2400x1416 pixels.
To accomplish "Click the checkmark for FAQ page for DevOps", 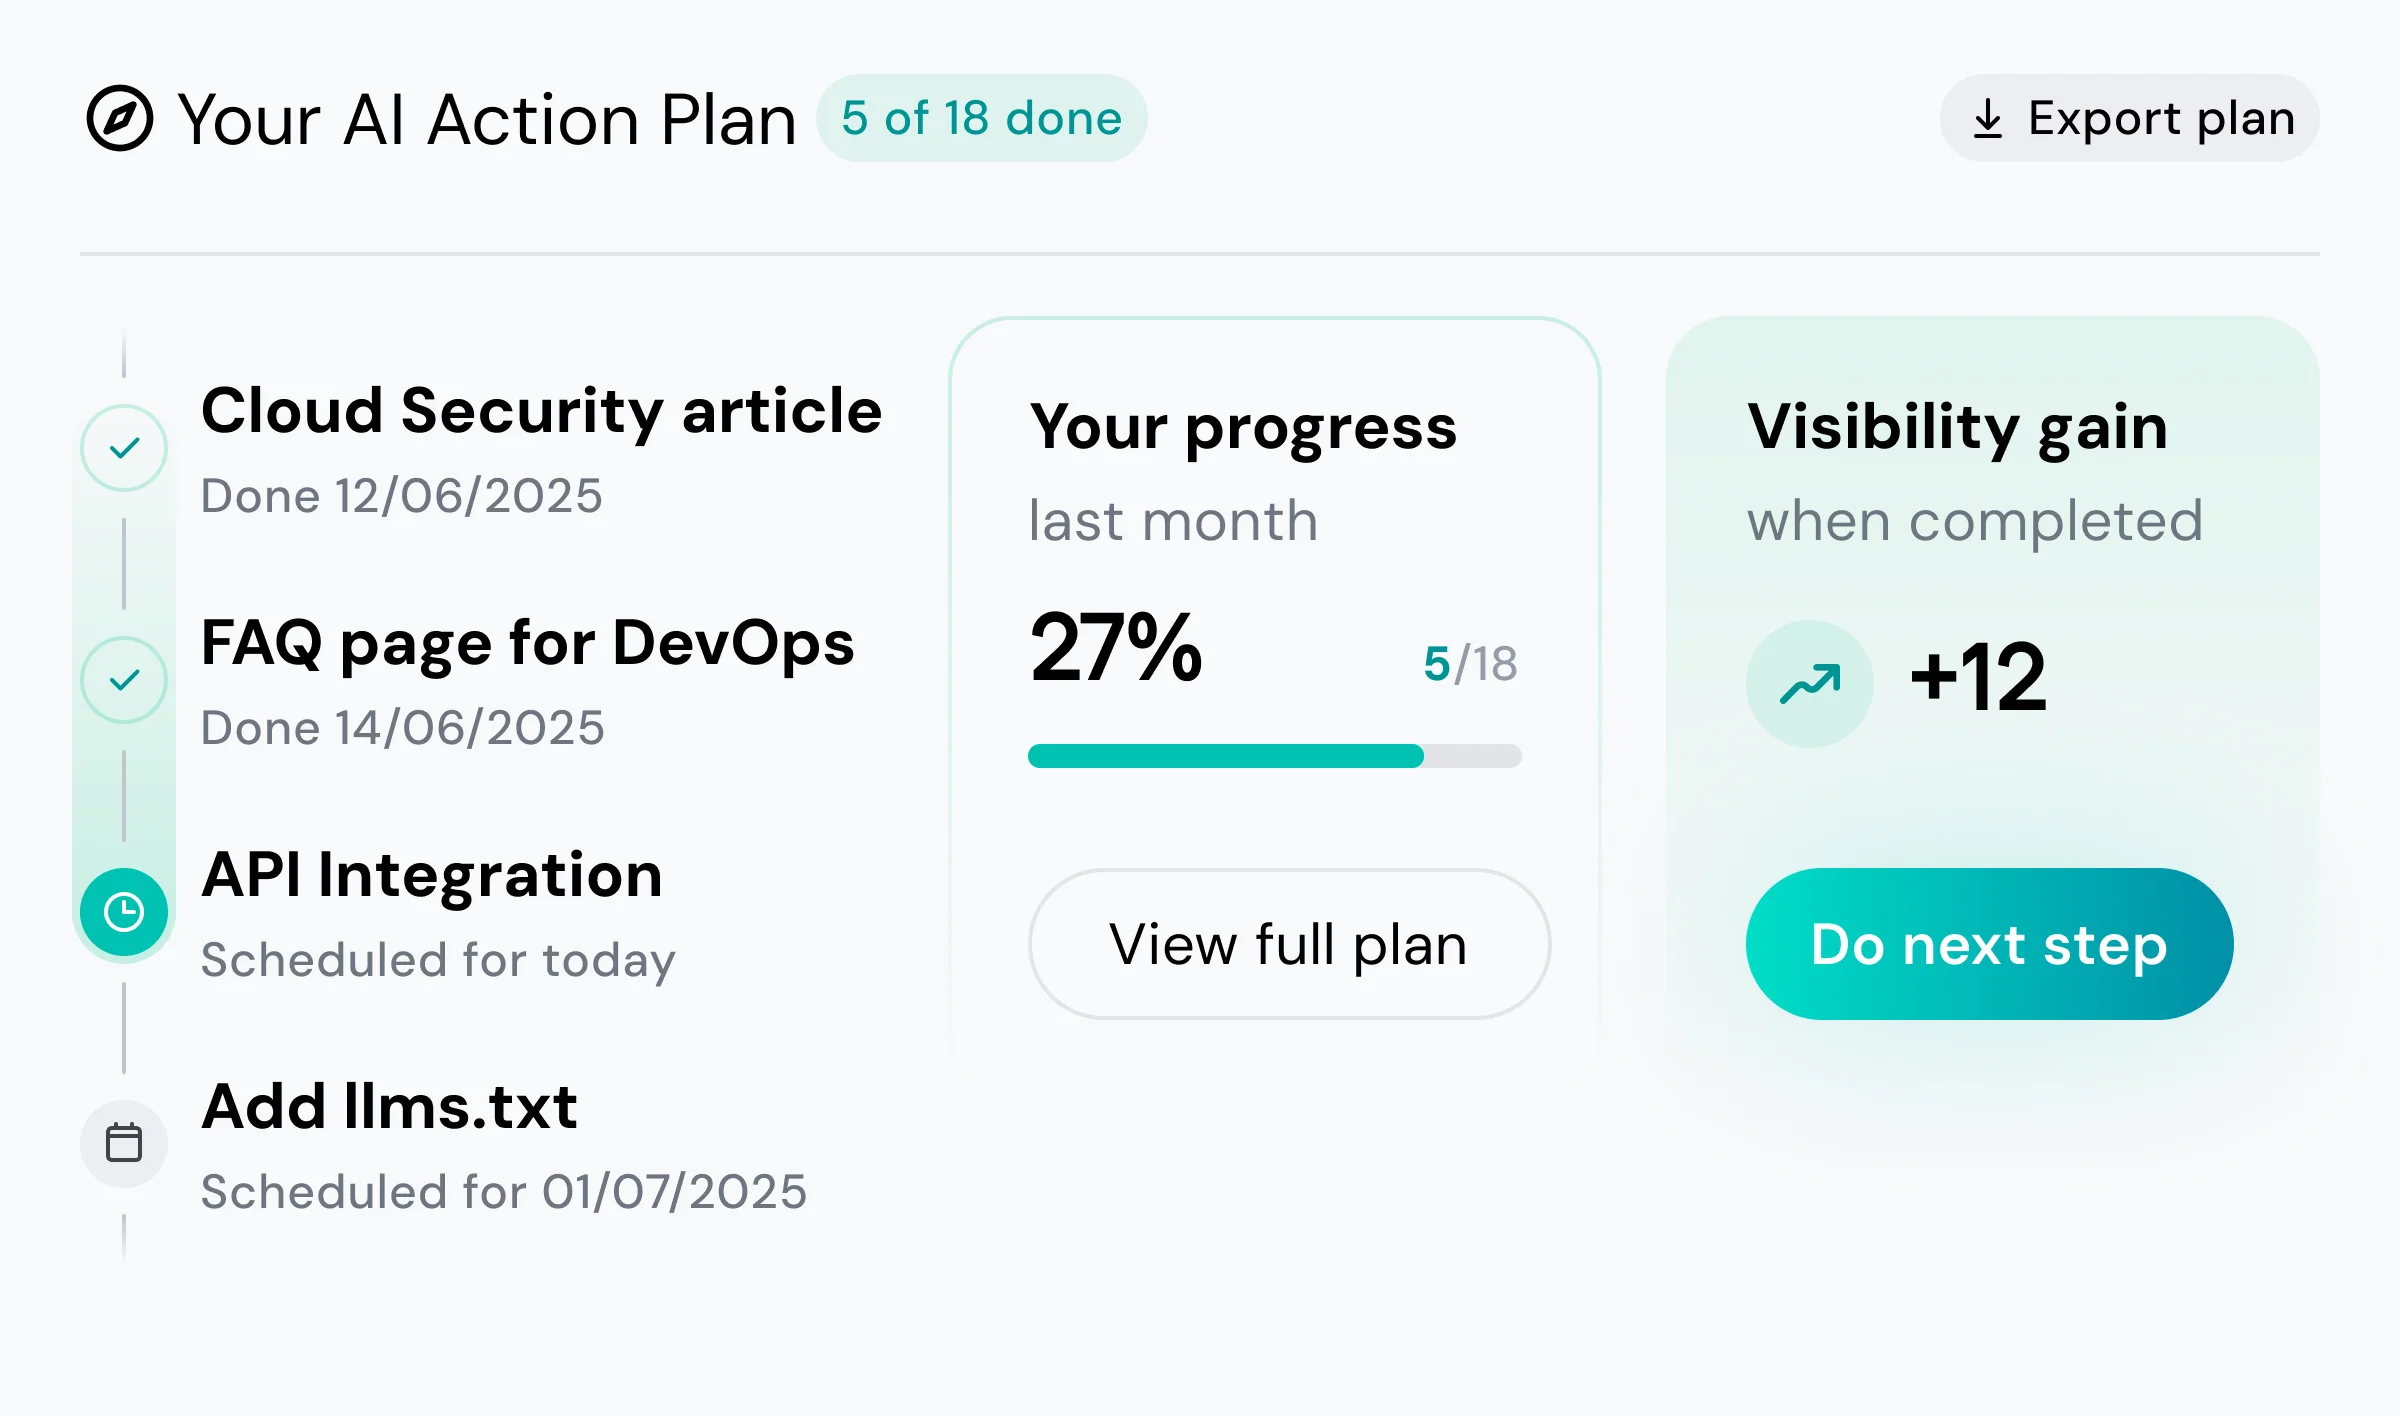I will (124, 680).
